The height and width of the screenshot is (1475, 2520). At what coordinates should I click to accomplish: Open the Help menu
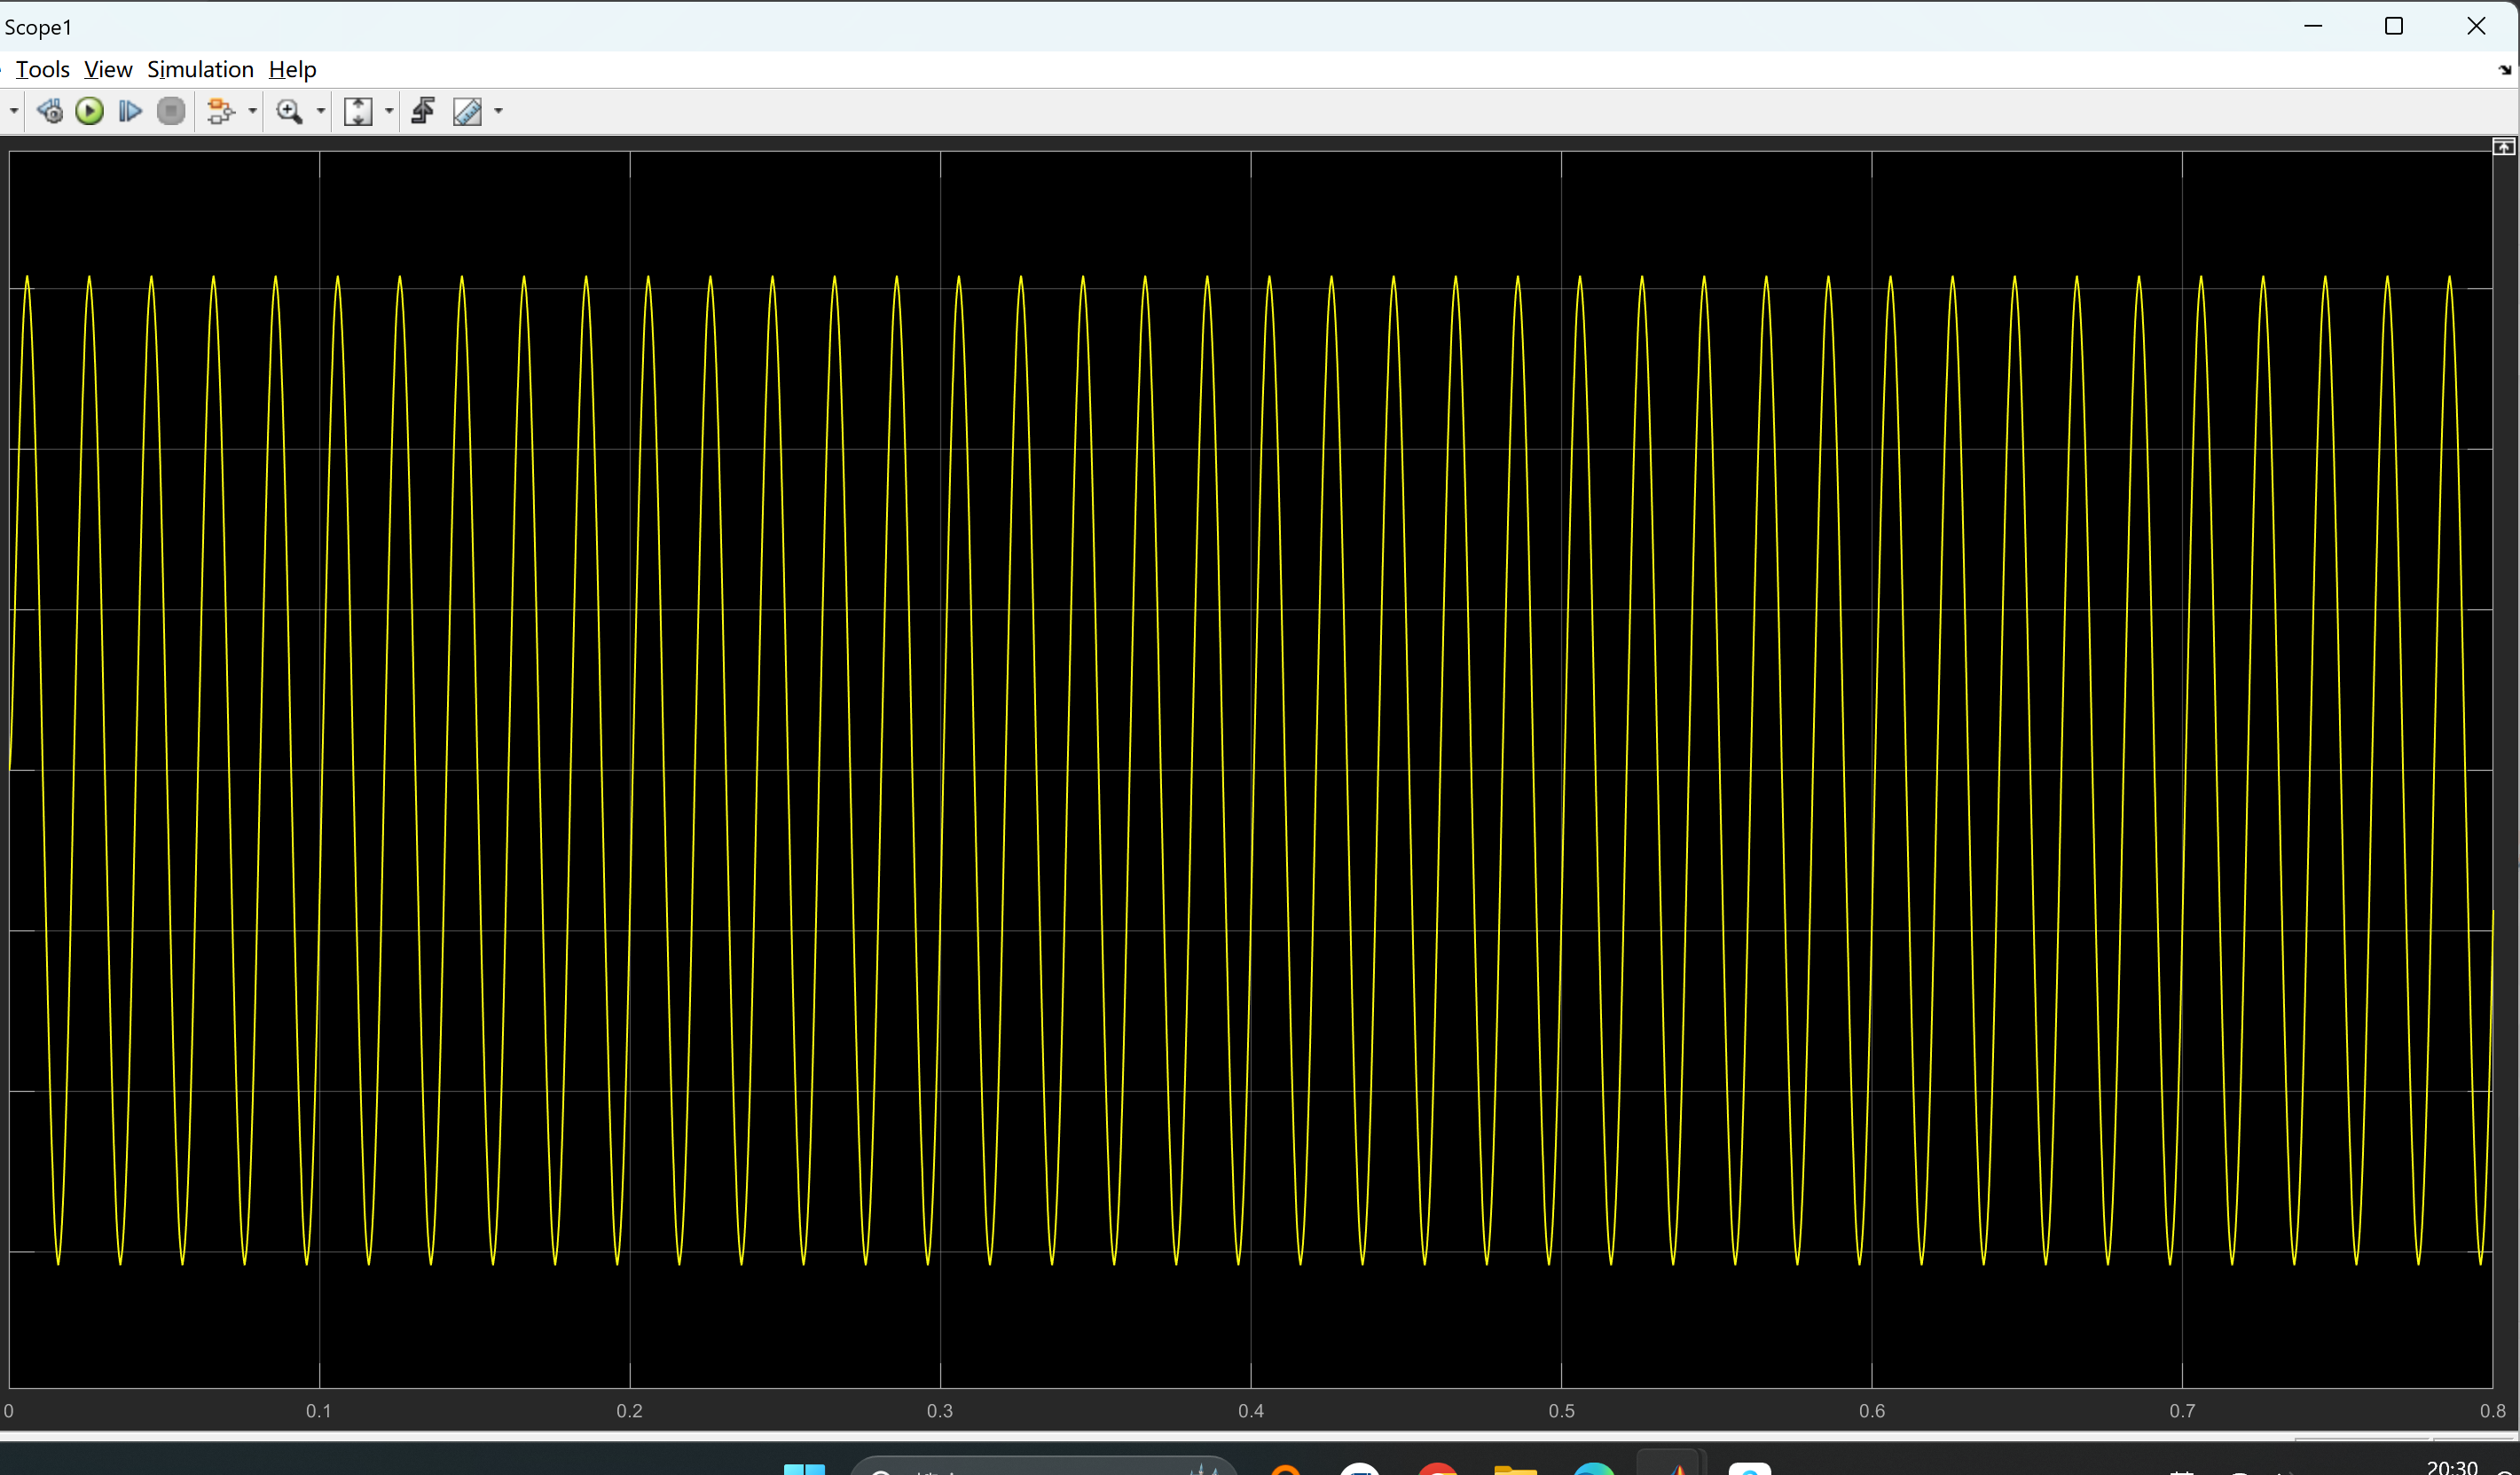coord(292,69)
